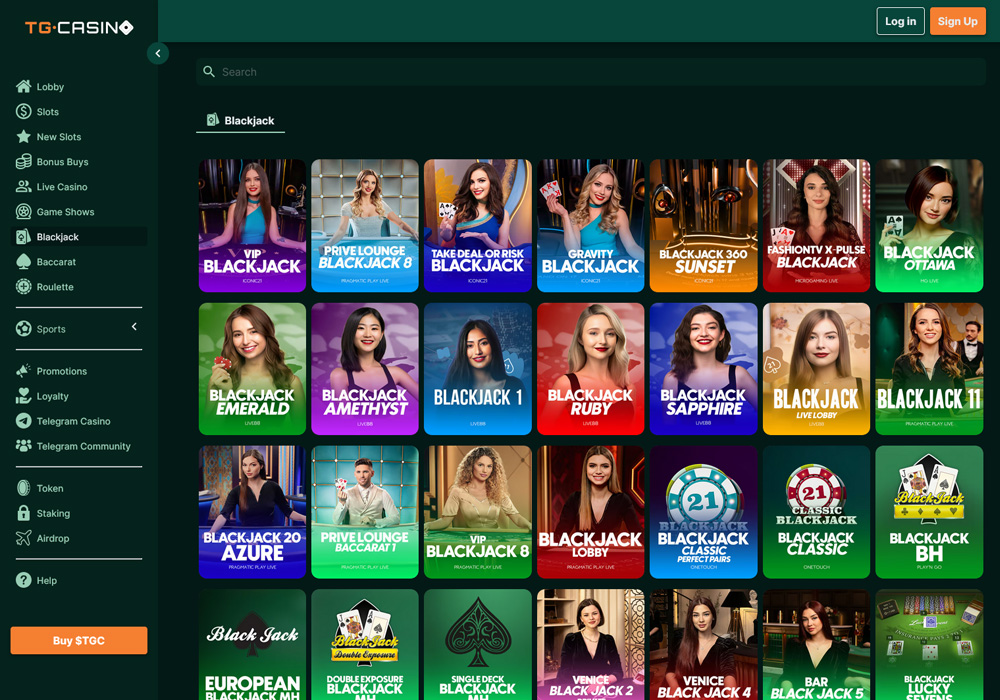
Task: Click the Airdrop airplane icon
Action: (x=24, y=538)
